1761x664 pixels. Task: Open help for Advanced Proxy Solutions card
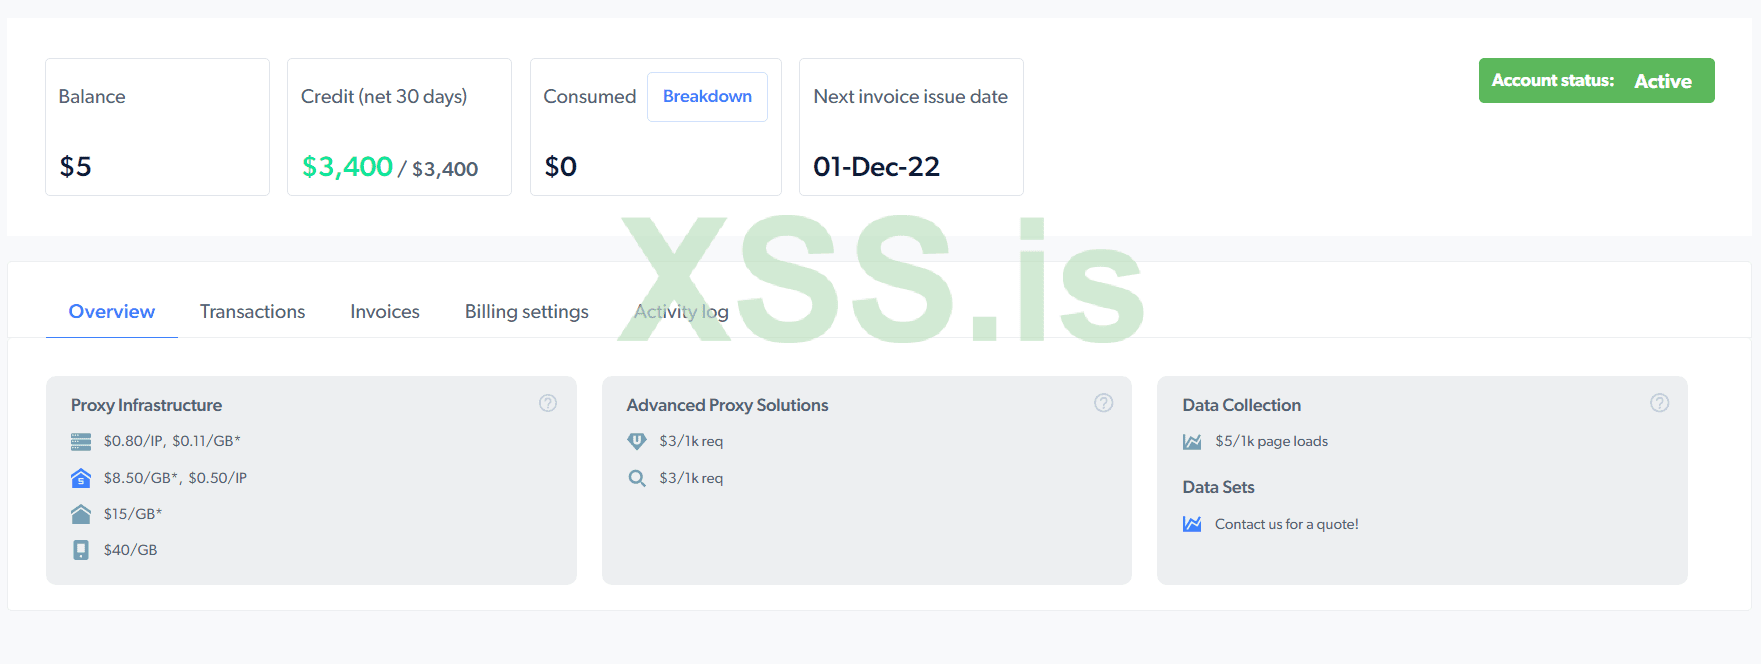[x=1103, y=403]
